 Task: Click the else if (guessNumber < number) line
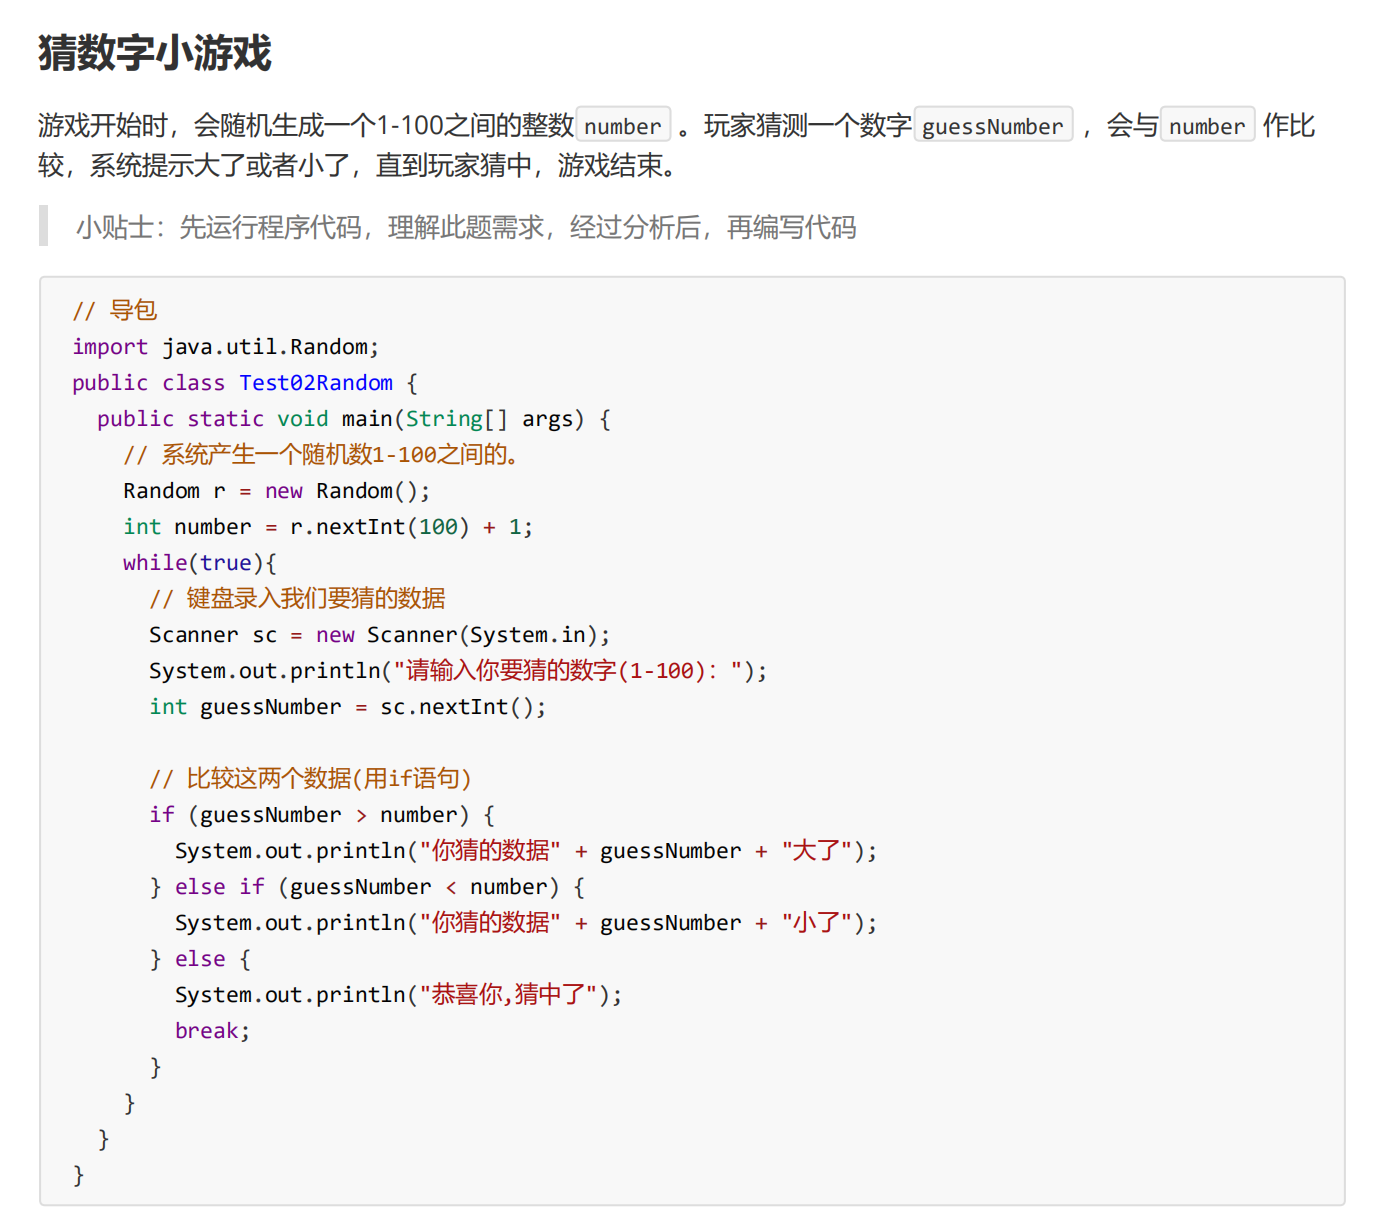(367, 887)
